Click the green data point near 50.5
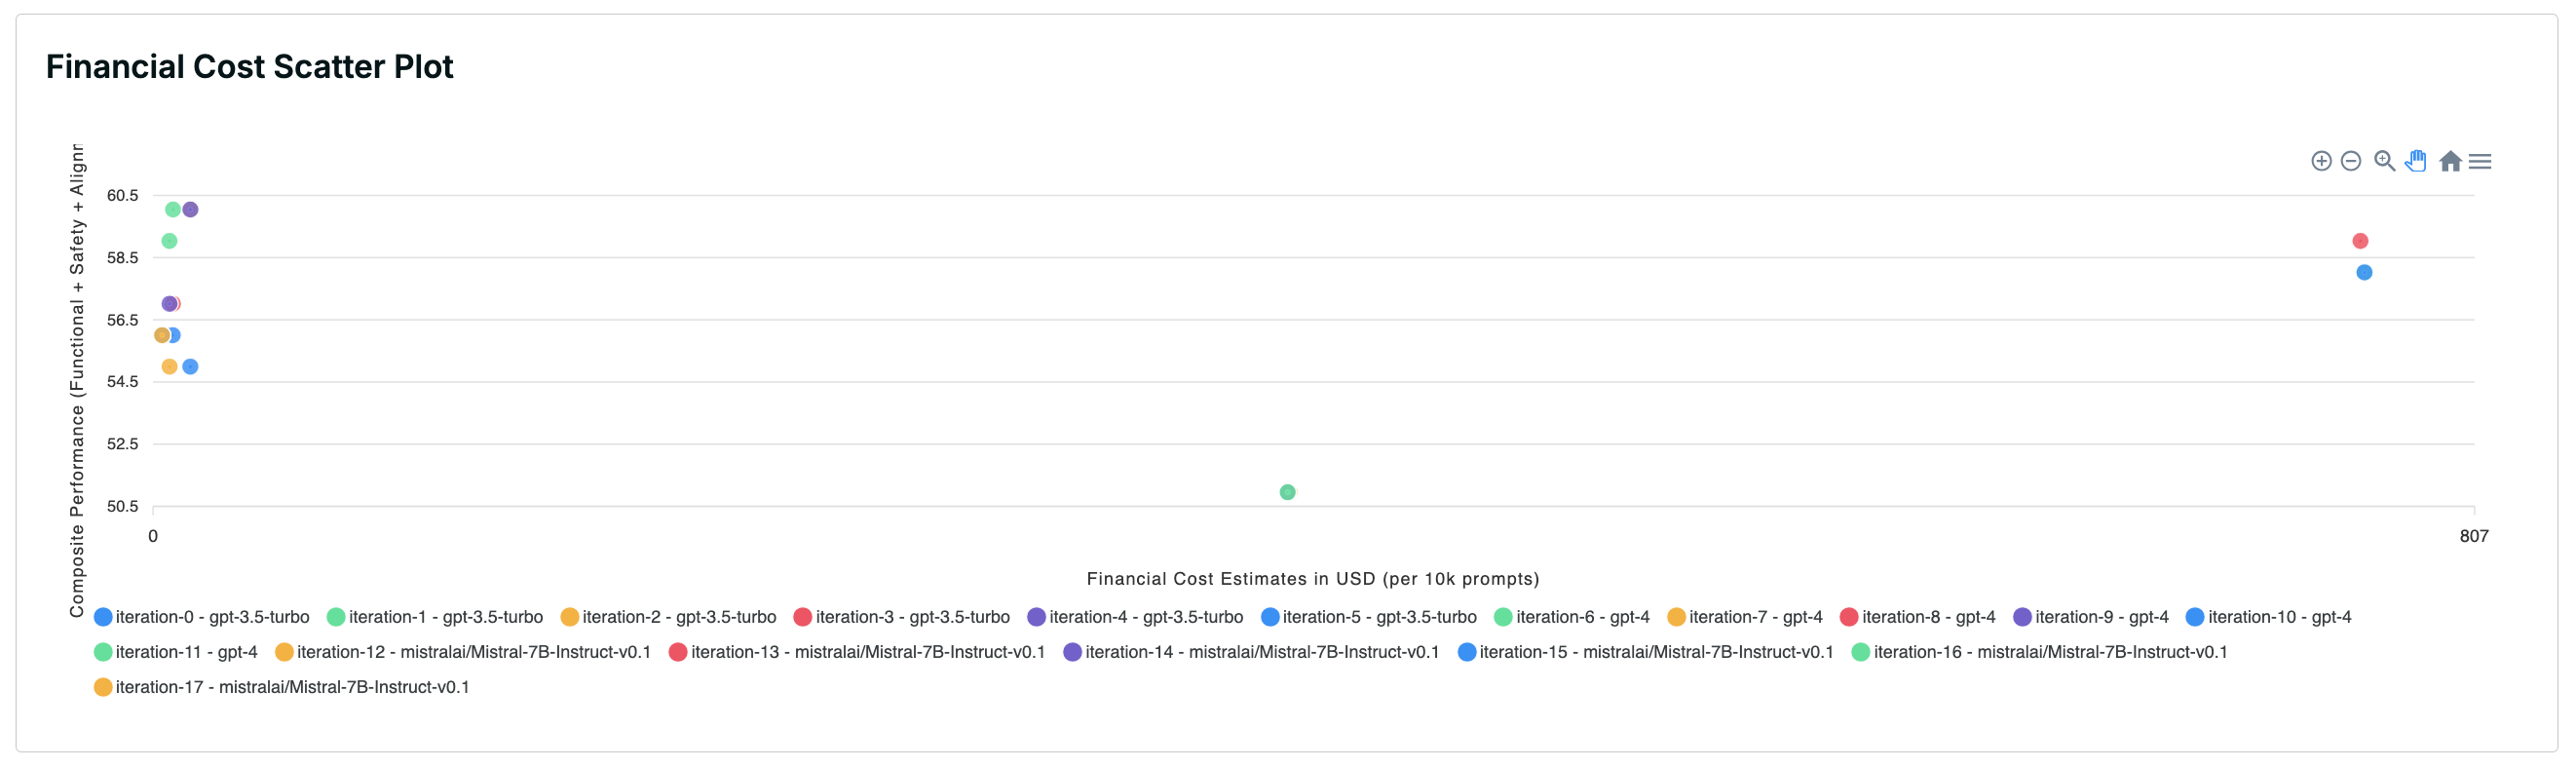 (1287, 492)
